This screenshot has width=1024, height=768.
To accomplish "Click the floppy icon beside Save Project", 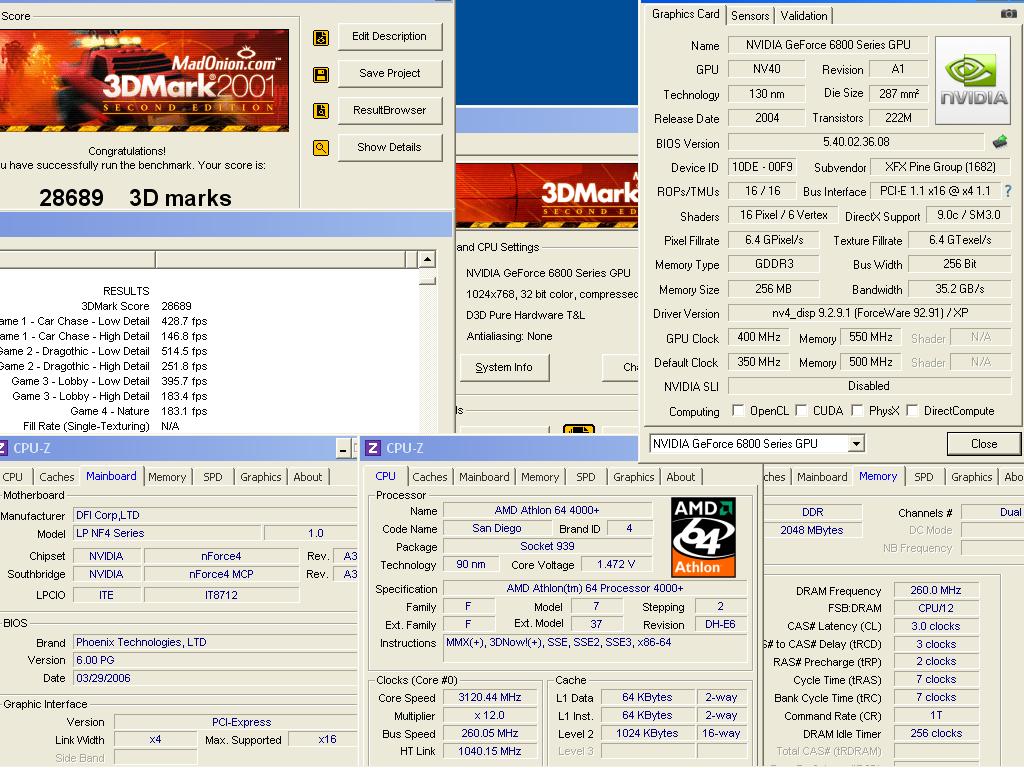I will click(321, 74).
